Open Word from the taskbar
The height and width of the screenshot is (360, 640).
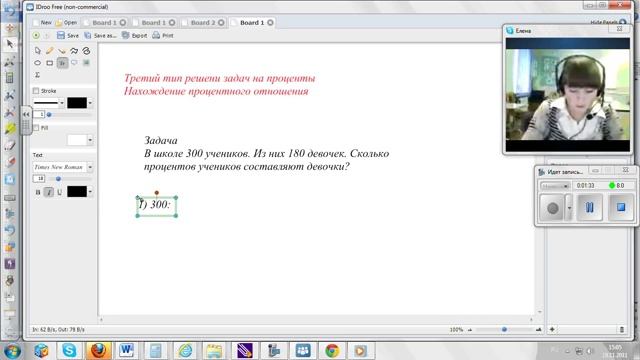pos(127,350)
